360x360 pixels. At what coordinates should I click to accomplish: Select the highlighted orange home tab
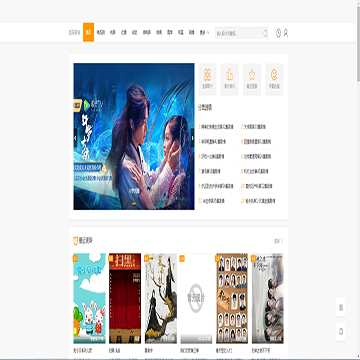pos(88,32)
